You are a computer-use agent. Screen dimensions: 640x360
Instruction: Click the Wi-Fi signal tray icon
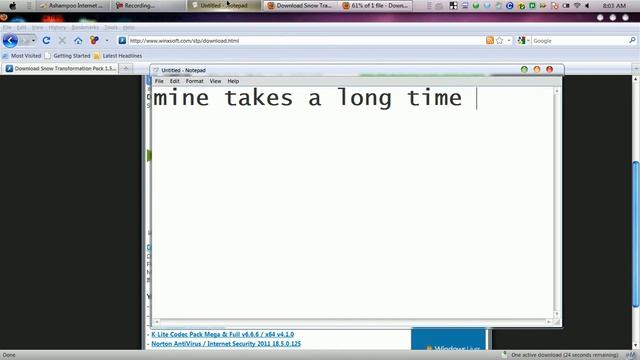pos(577,6)
